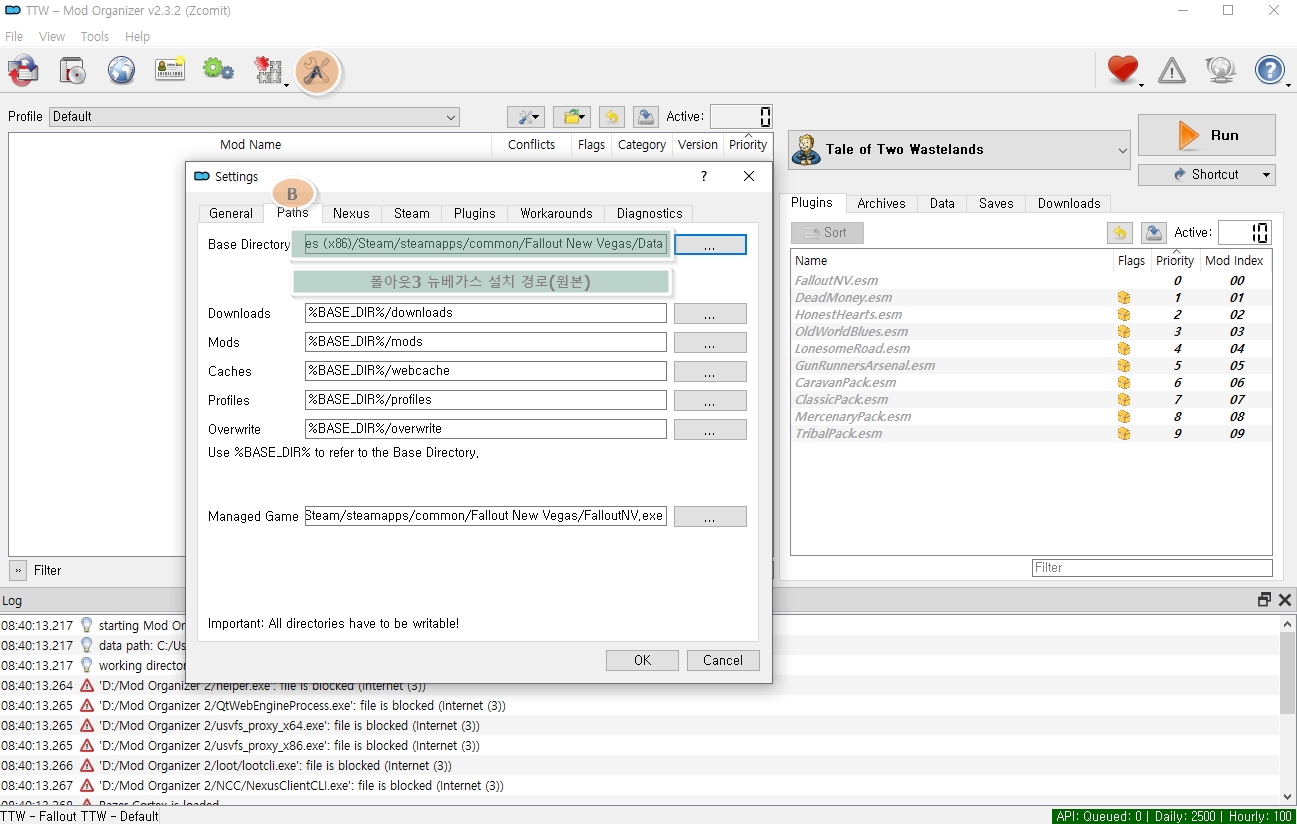The width and height of the screenshot is (1297, 824).
Task: Open the puzzle piece Tools icon
Action: click(x=268, y=70)
